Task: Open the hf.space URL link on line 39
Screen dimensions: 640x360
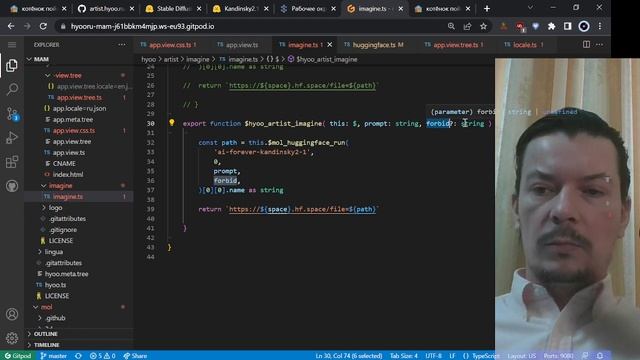Action: 302,209
